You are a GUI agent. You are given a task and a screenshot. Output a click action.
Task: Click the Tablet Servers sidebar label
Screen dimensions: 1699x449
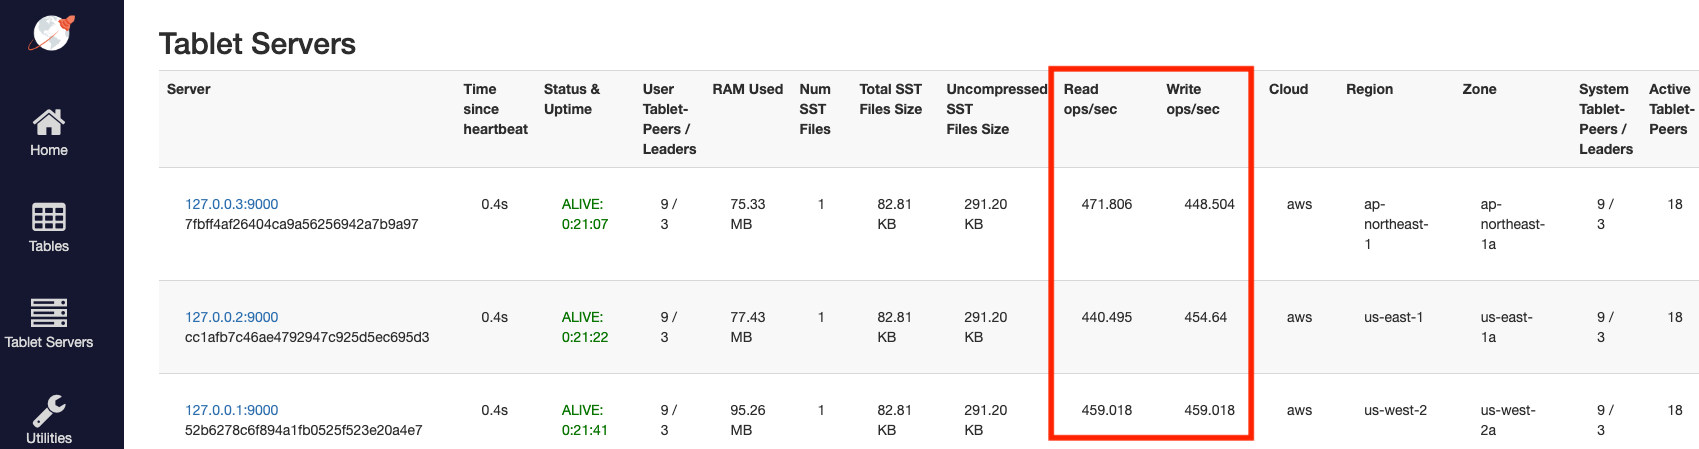[48, 342]
